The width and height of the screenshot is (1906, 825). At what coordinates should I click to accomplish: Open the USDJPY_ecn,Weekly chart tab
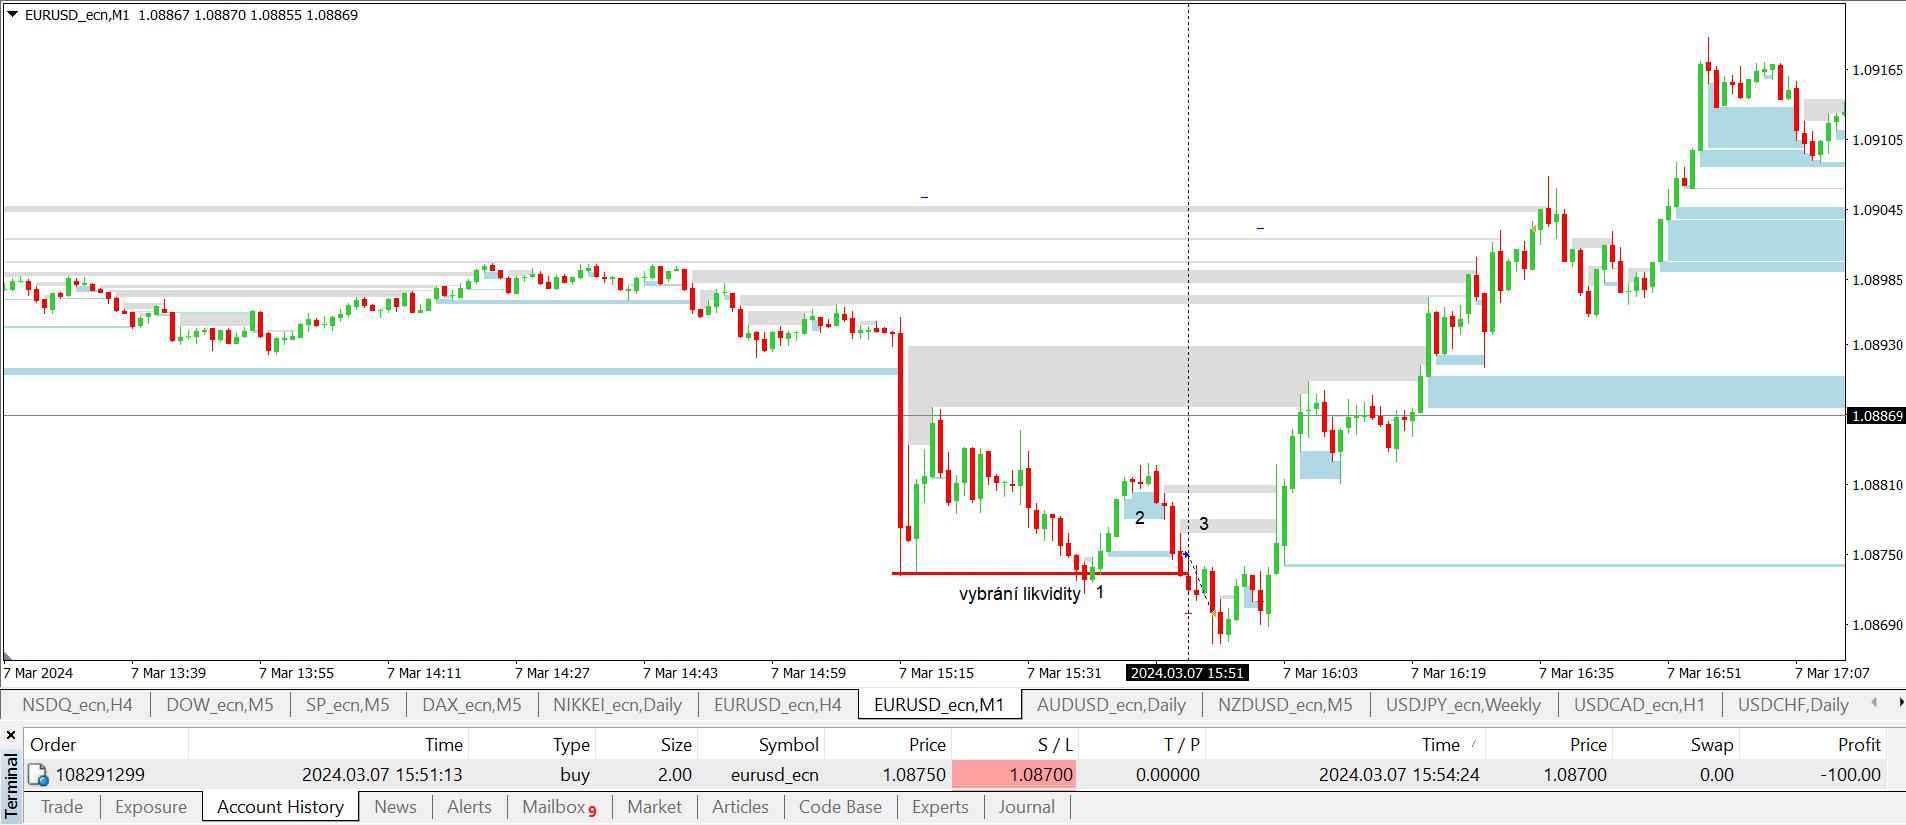tap(1463, 704)
